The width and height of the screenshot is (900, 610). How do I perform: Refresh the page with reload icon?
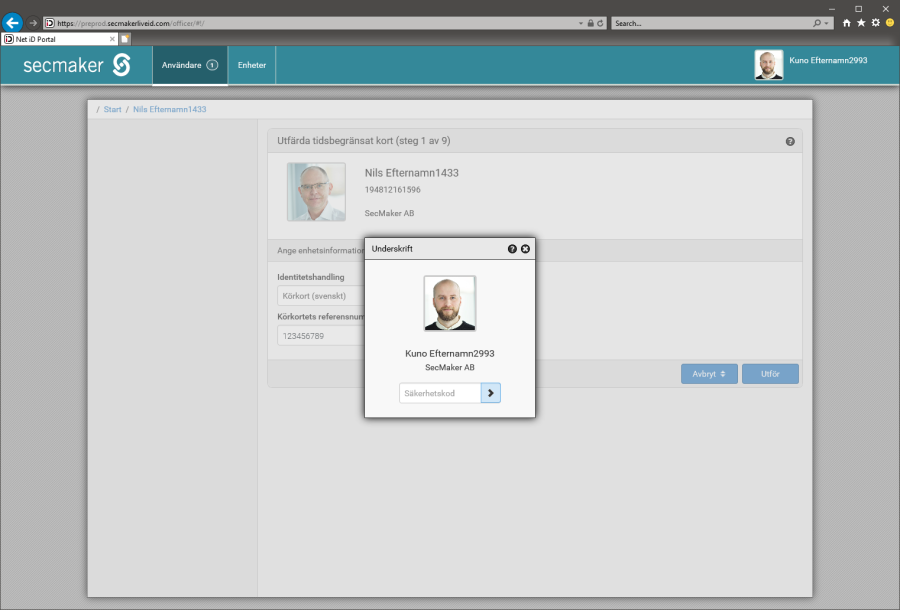(x=600, y=22)
